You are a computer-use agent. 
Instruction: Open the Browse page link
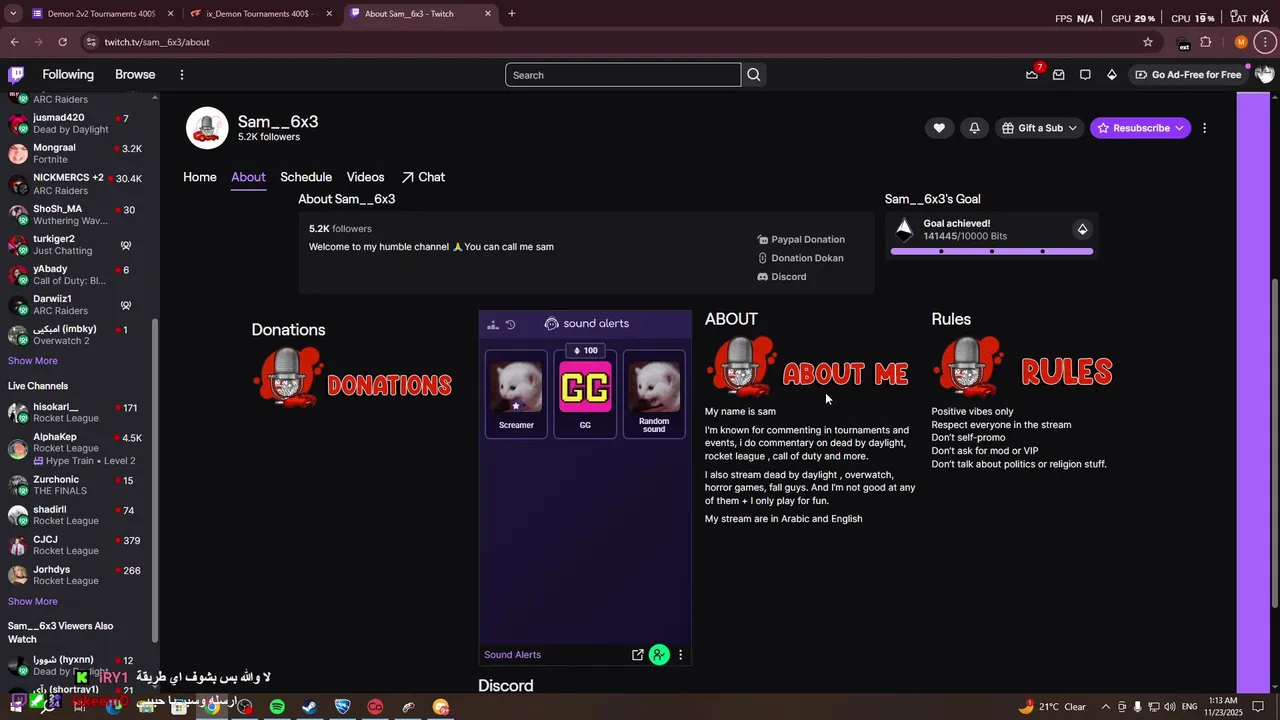tap(135, 75)
